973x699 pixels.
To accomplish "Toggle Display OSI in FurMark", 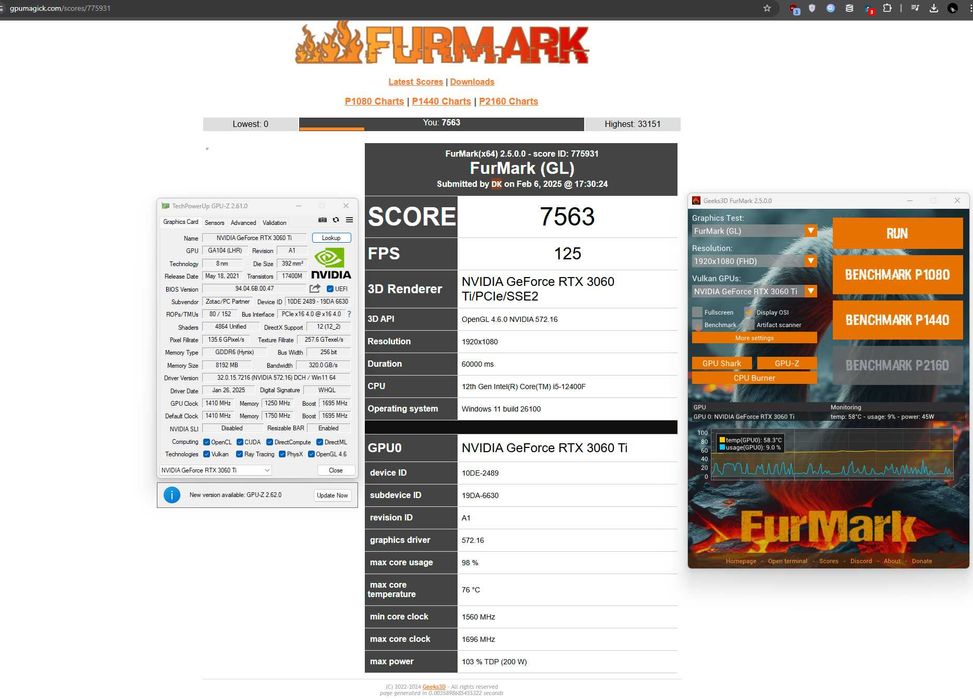I will pos(750,312).
